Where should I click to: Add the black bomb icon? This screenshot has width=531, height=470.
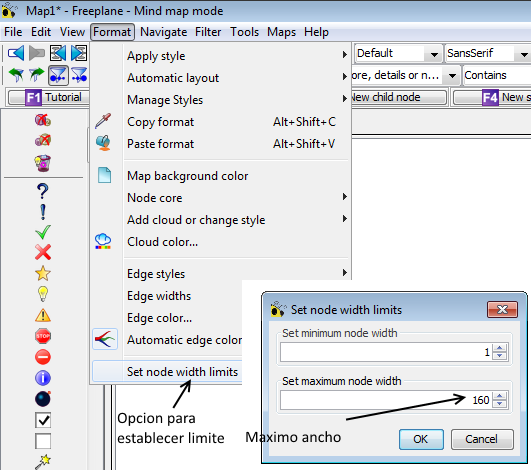pyautogui.click(x=43, y=399)
